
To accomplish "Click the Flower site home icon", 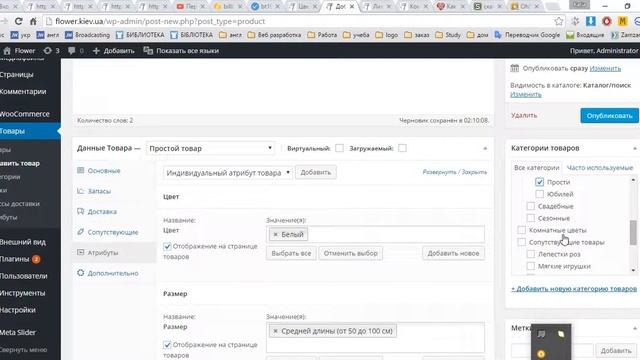I will [7, 51].
